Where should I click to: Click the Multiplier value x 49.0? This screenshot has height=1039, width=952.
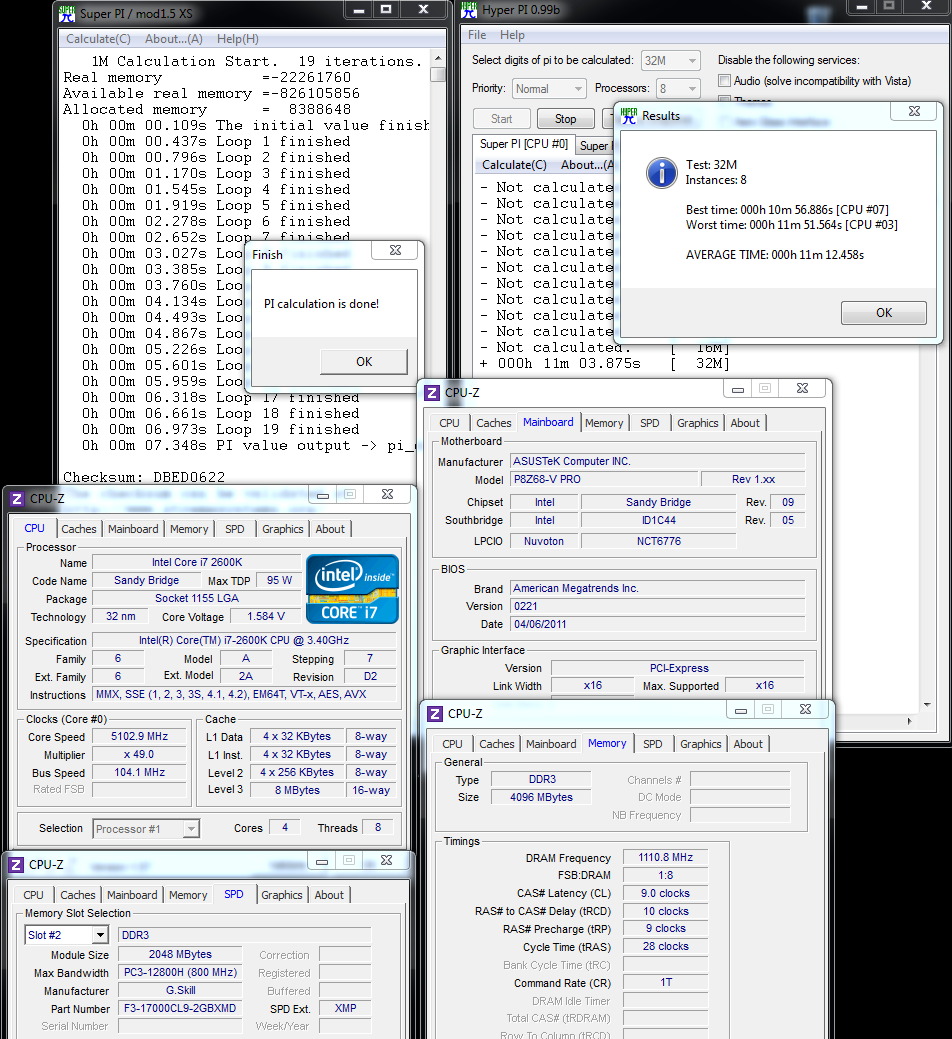[140, 754]
